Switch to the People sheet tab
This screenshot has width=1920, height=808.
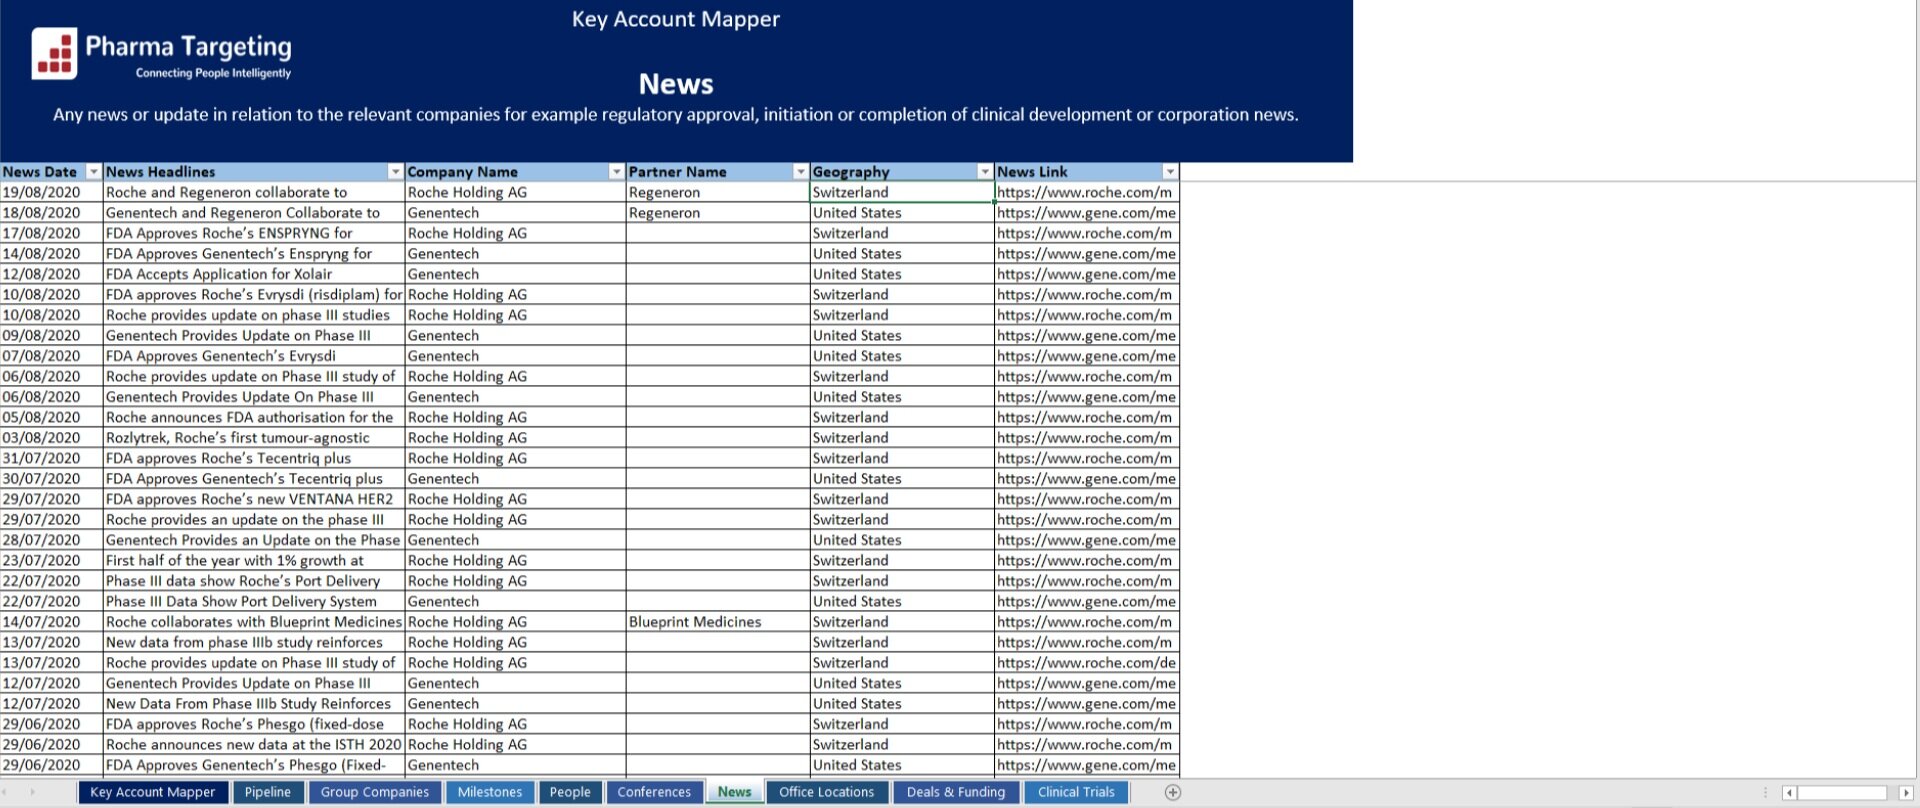click(570, 792)
